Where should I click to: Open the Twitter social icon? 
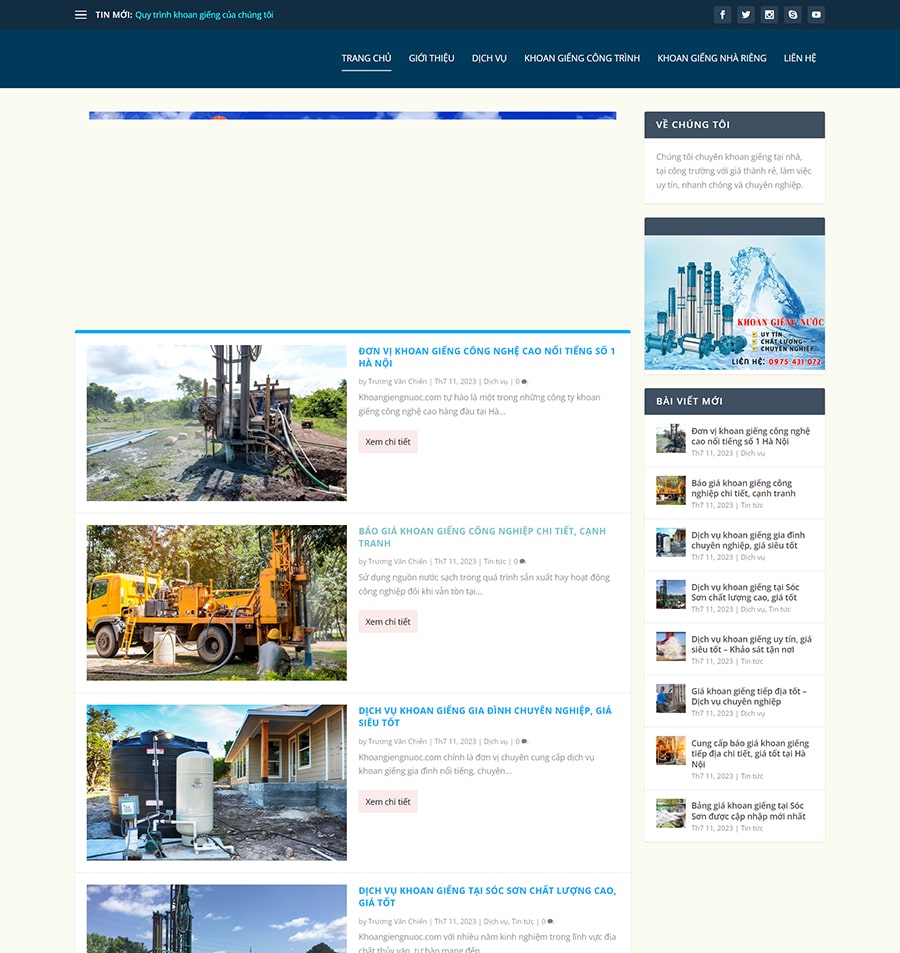pyautogui.click(x=746, y=15)
